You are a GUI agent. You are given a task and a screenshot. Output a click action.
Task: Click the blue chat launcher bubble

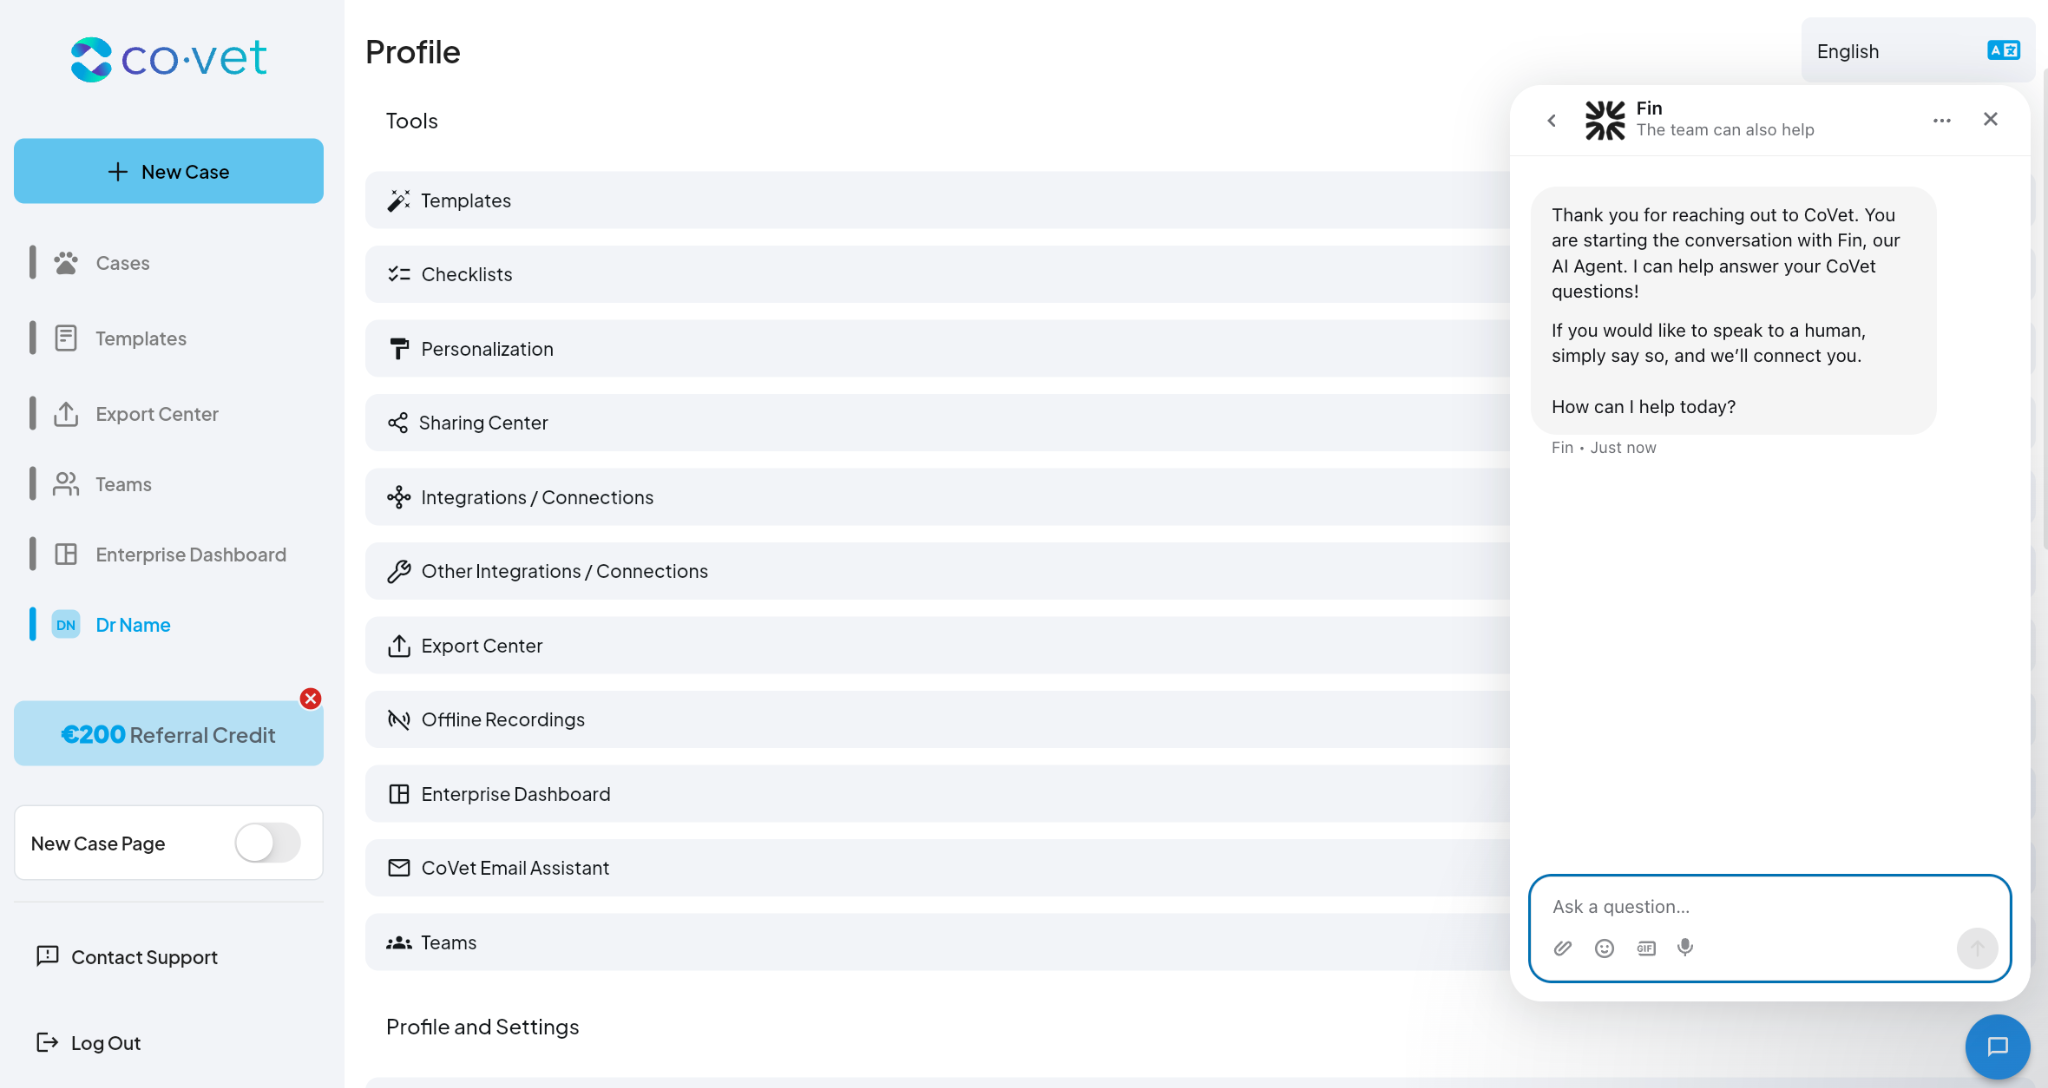point(1997,1046)
